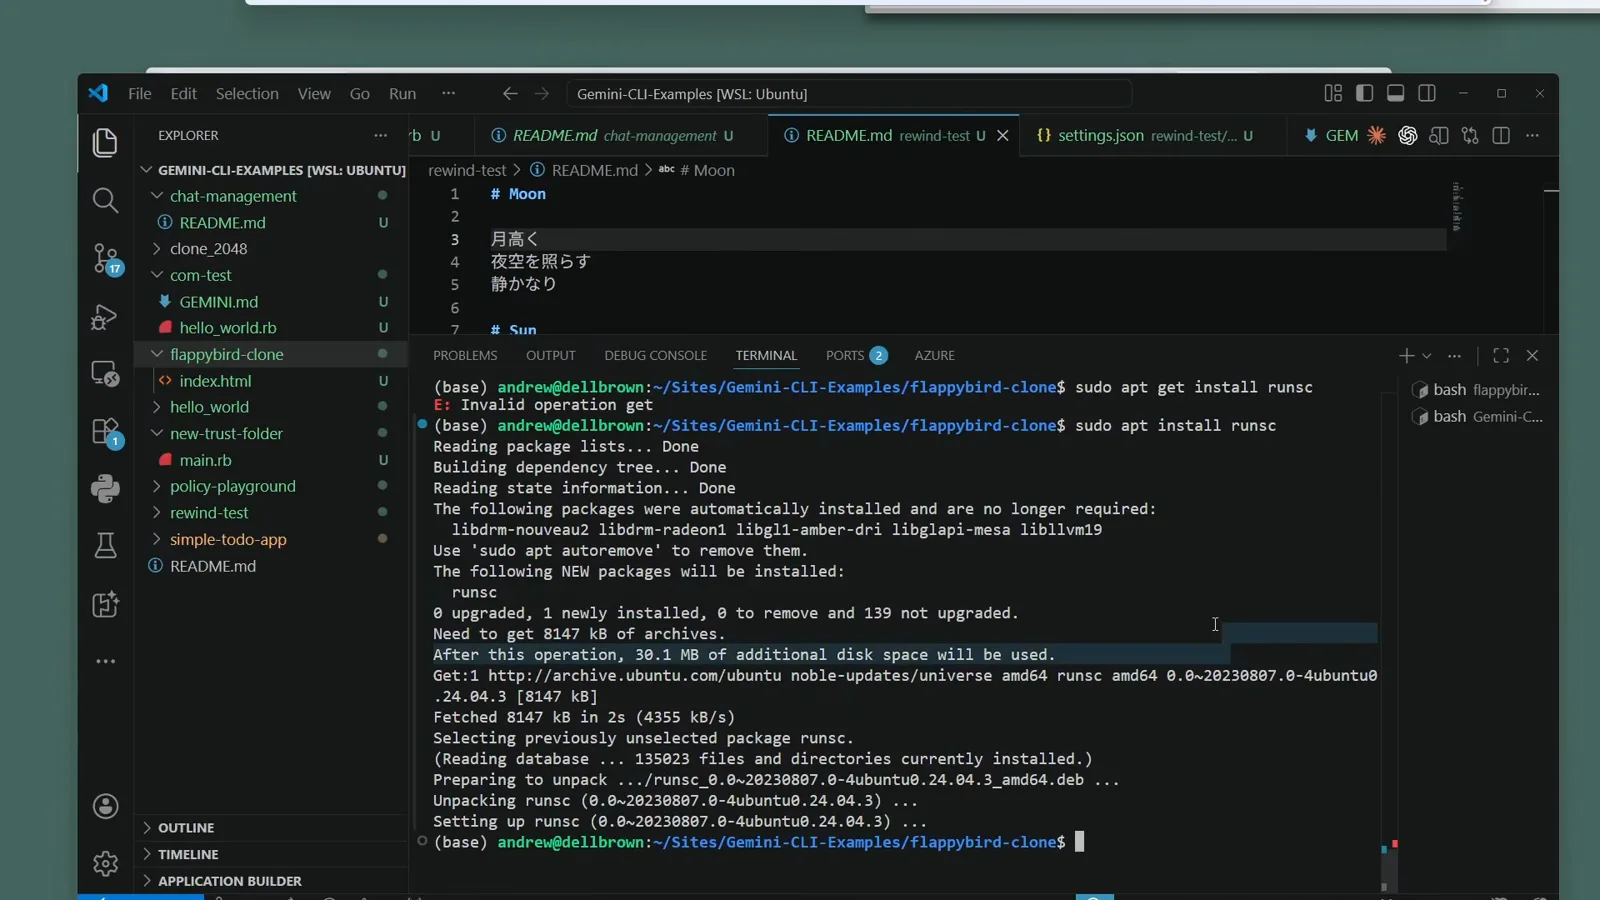Click the compare changes icon in editor toolbar

point(1470,135)
